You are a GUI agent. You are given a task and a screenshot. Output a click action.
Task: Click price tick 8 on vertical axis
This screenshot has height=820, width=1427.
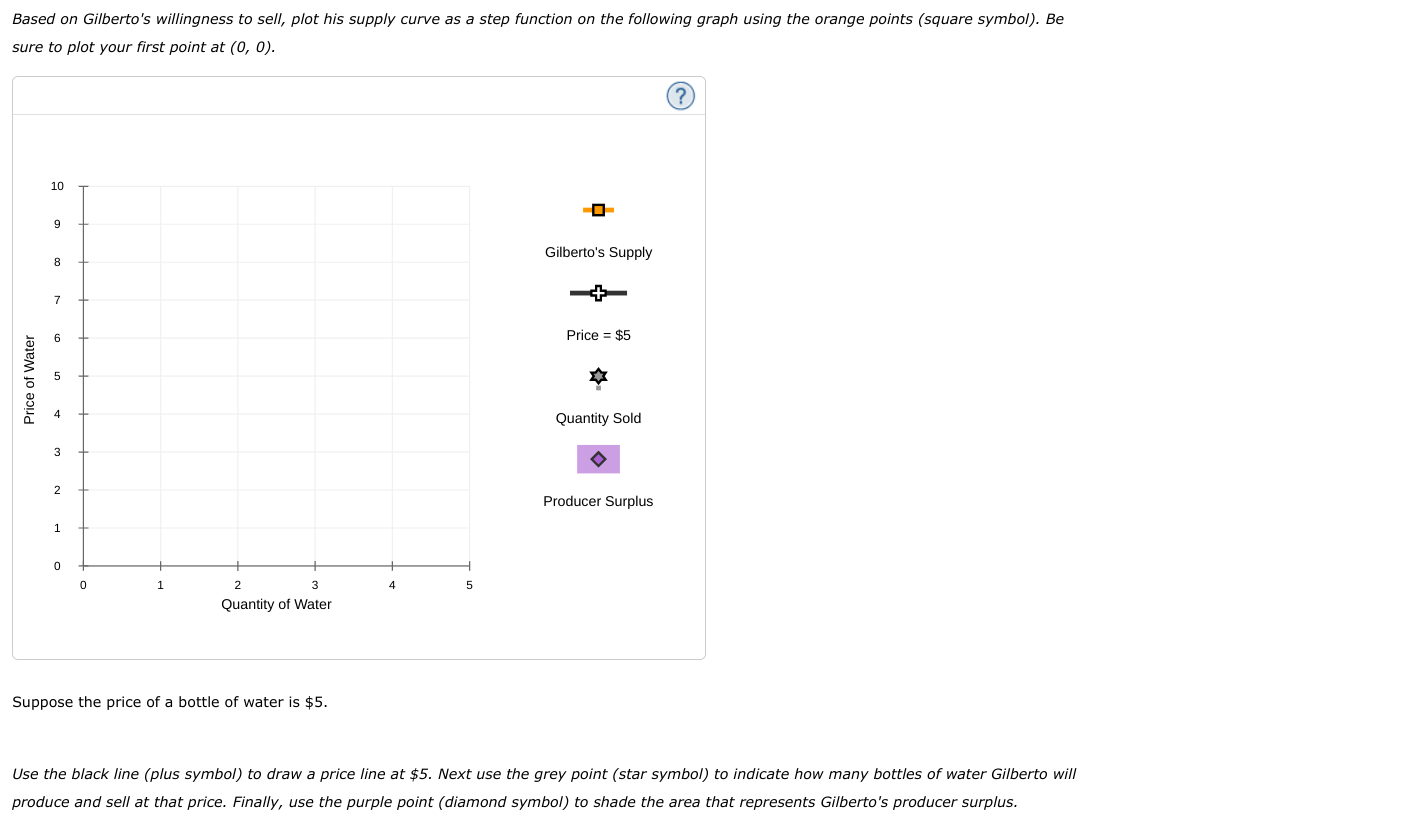57,262
